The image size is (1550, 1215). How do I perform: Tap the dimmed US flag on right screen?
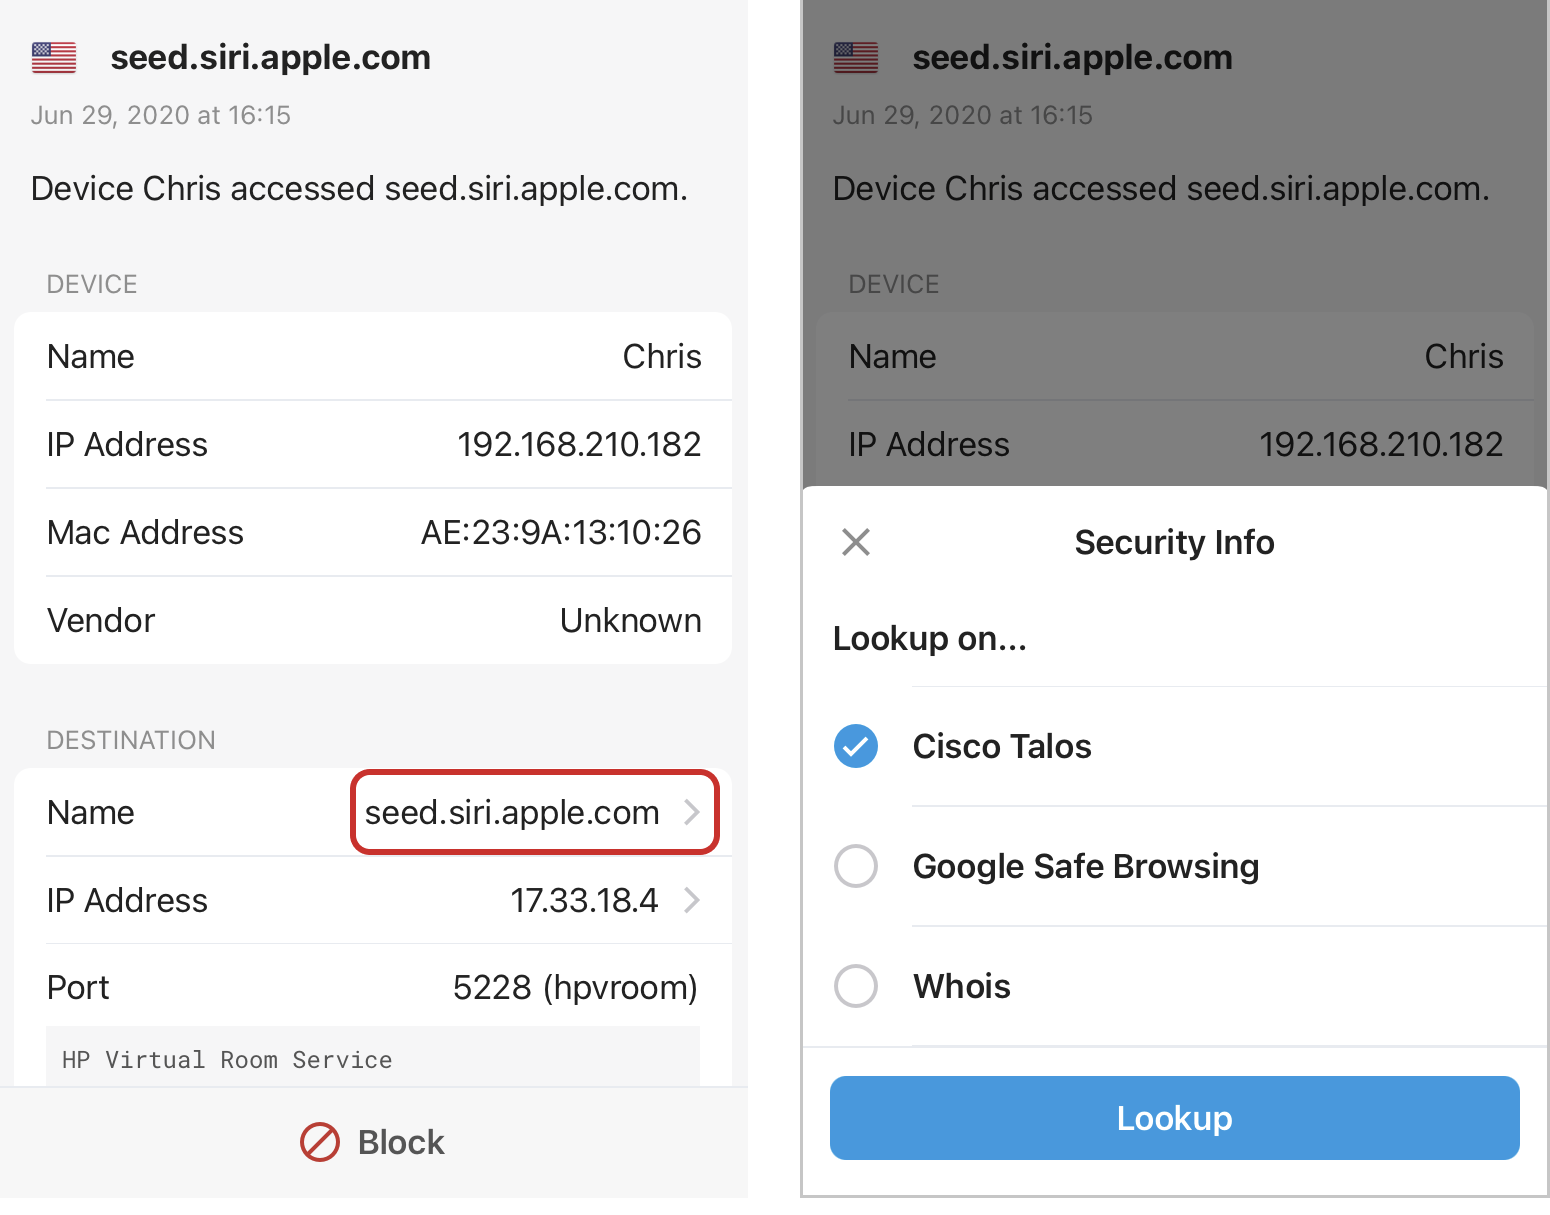[856, 58]
